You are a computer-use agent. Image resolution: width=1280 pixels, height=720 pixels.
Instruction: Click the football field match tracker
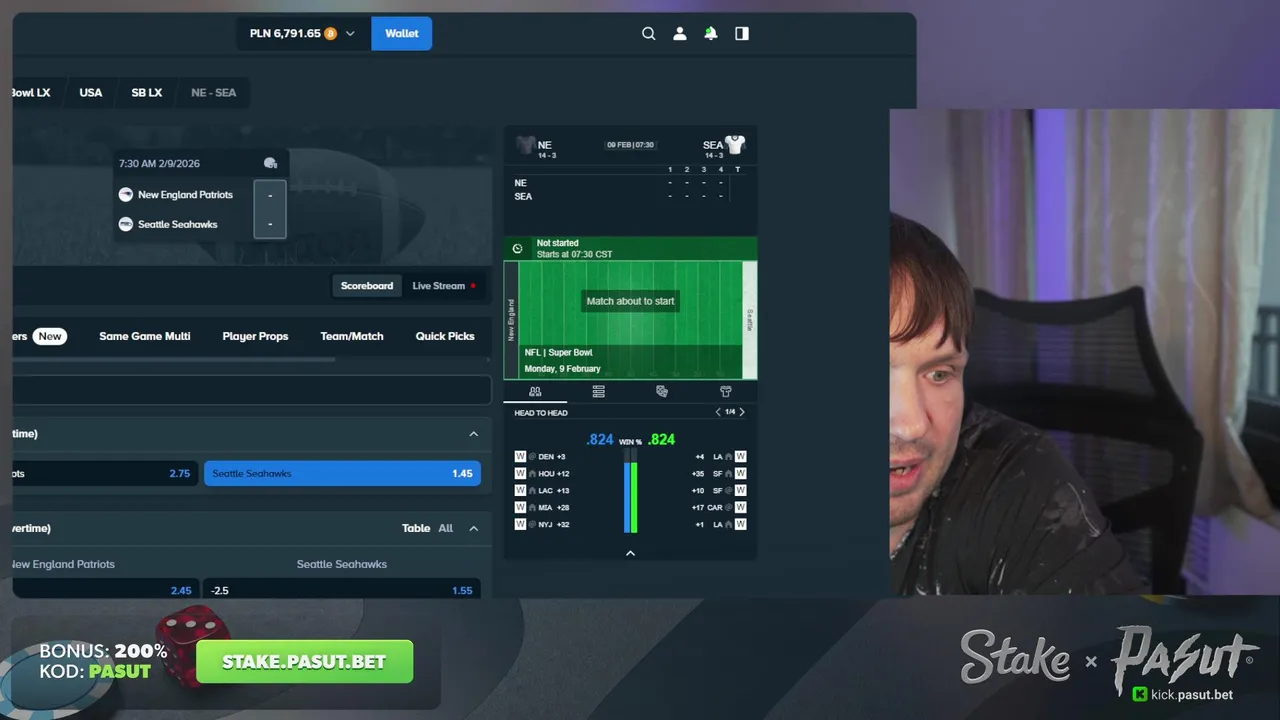[630, 320]
